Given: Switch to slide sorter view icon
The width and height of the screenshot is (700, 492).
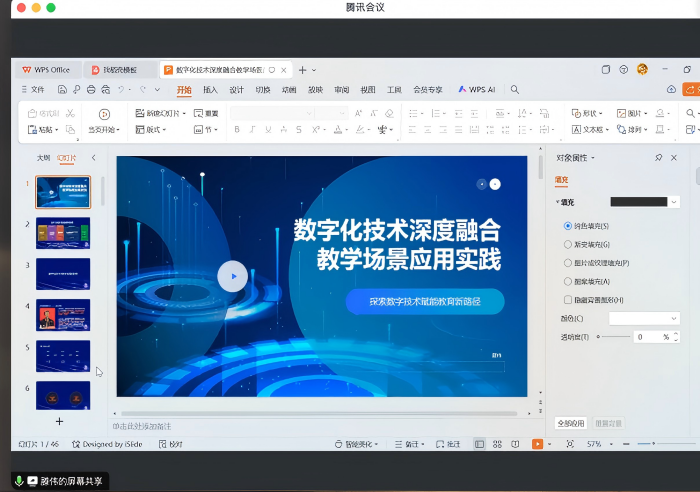Looking at the screenshot, I should click(498, 444).
